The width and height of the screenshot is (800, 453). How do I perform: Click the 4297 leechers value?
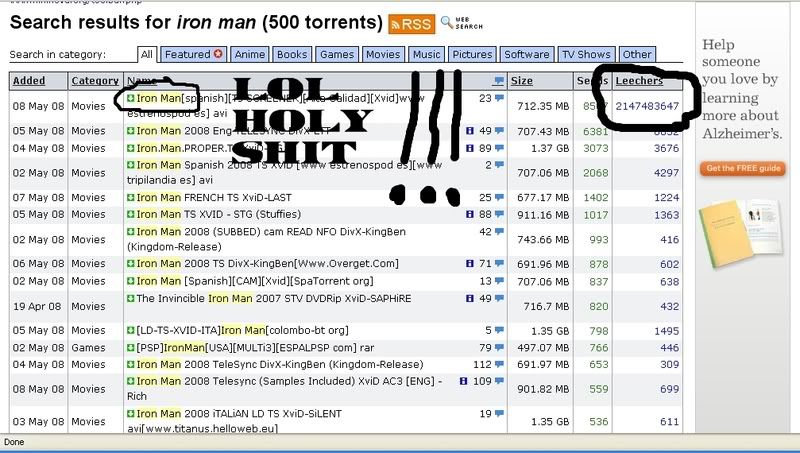coord(666,173)
